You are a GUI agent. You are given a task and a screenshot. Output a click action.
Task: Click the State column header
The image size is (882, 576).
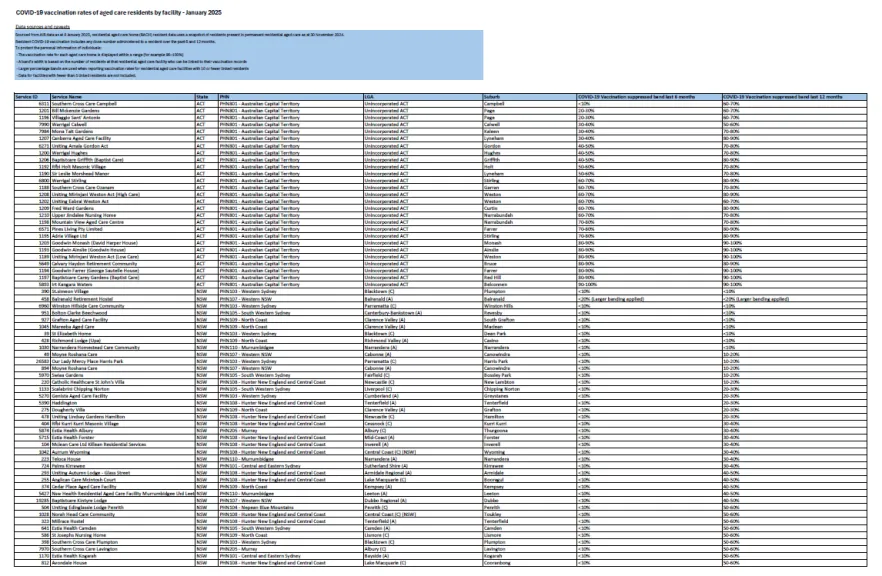[x=206, y=97]
